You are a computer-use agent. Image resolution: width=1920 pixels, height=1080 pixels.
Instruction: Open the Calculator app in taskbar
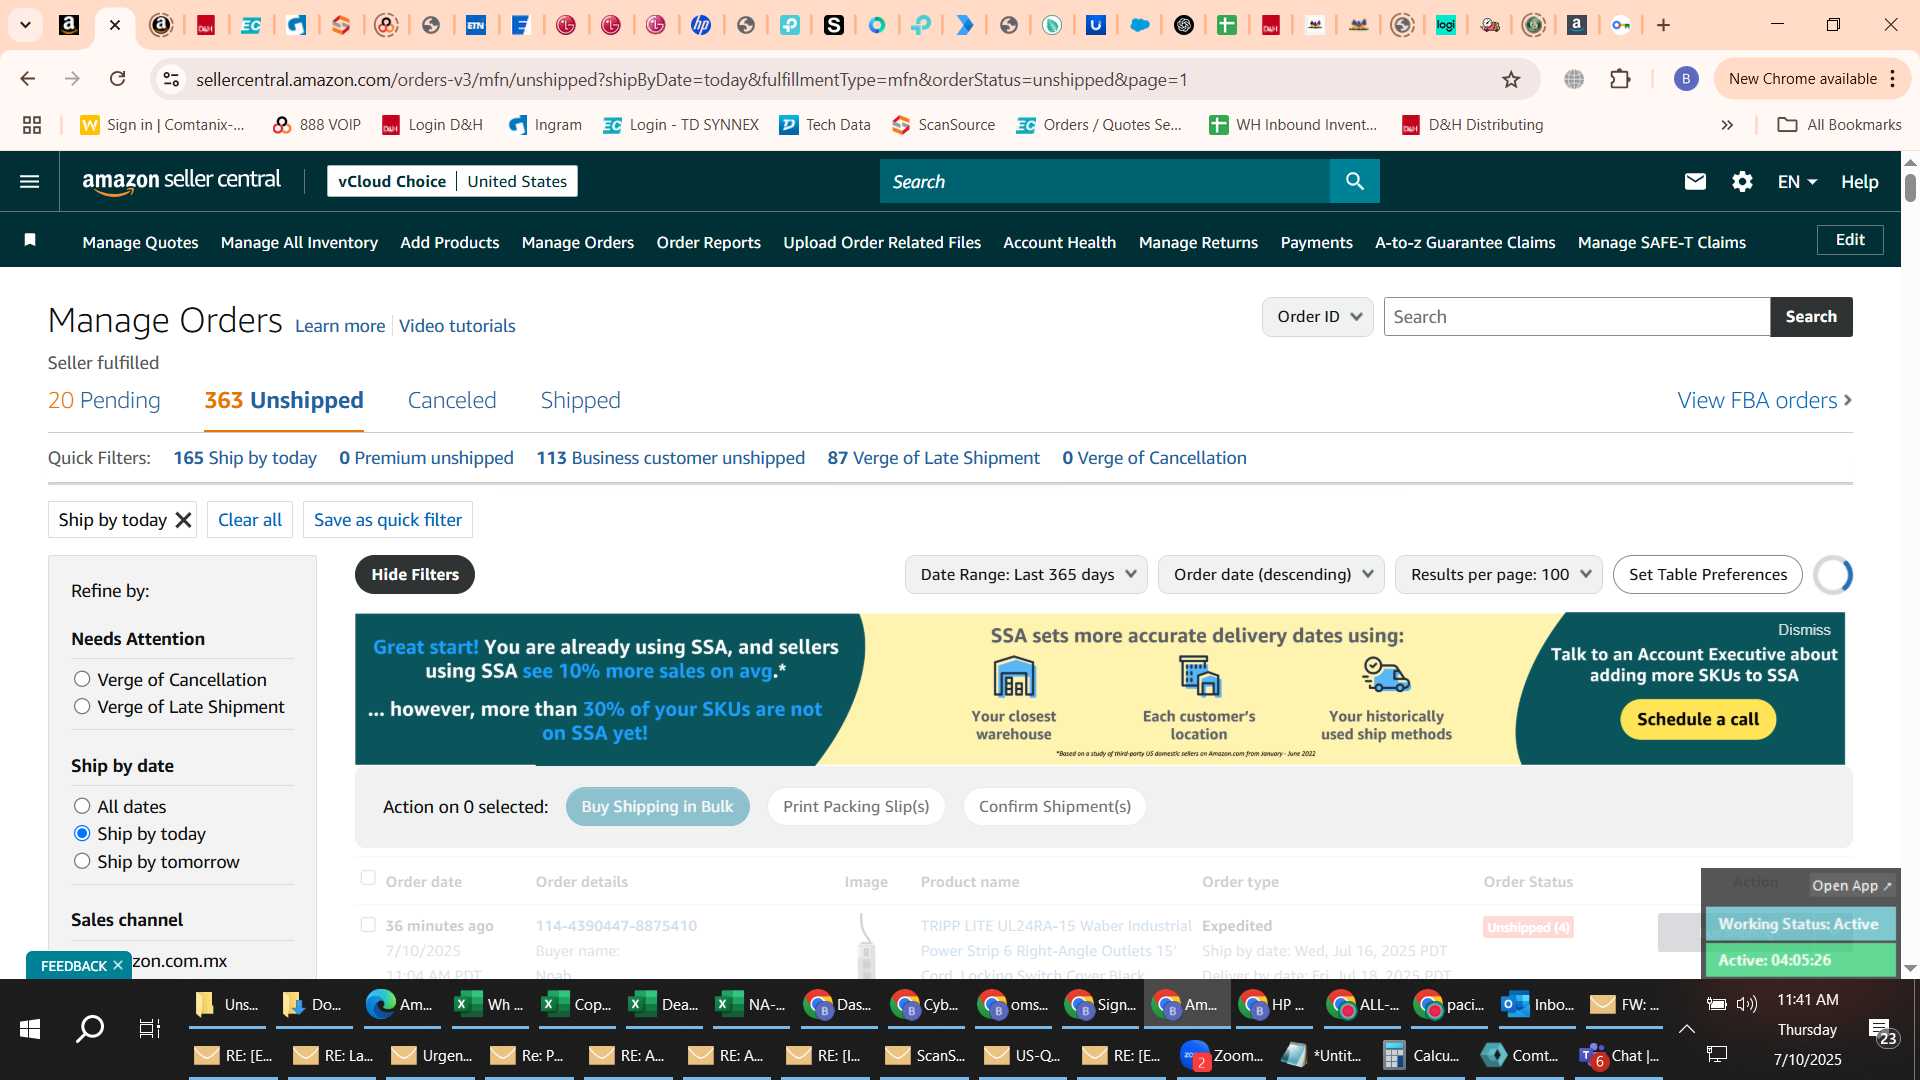(1421, 1055)
